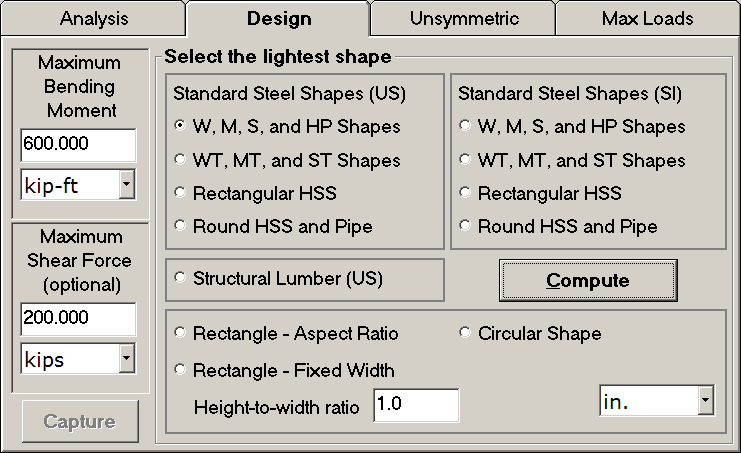Open the Unsymmetric tab
741x453 pixels.
pos(463,18)
